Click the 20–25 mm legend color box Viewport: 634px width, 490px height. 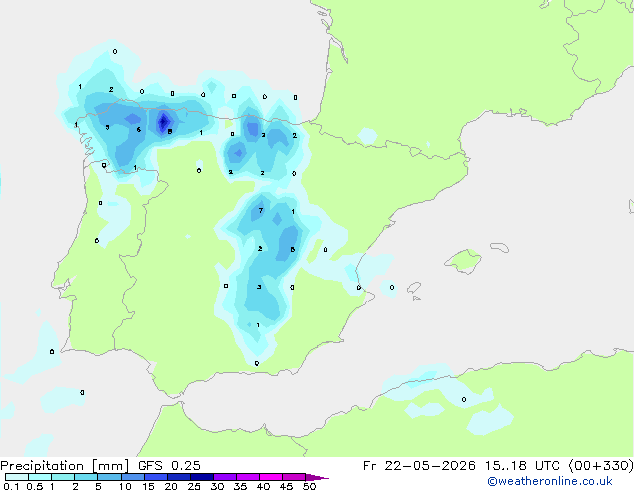click(x=178, y=477)
